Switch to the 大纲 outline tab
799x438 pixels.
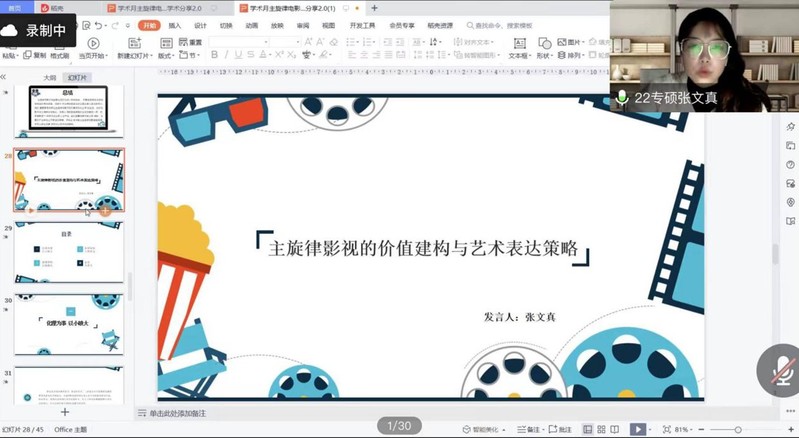click(49, 76)
